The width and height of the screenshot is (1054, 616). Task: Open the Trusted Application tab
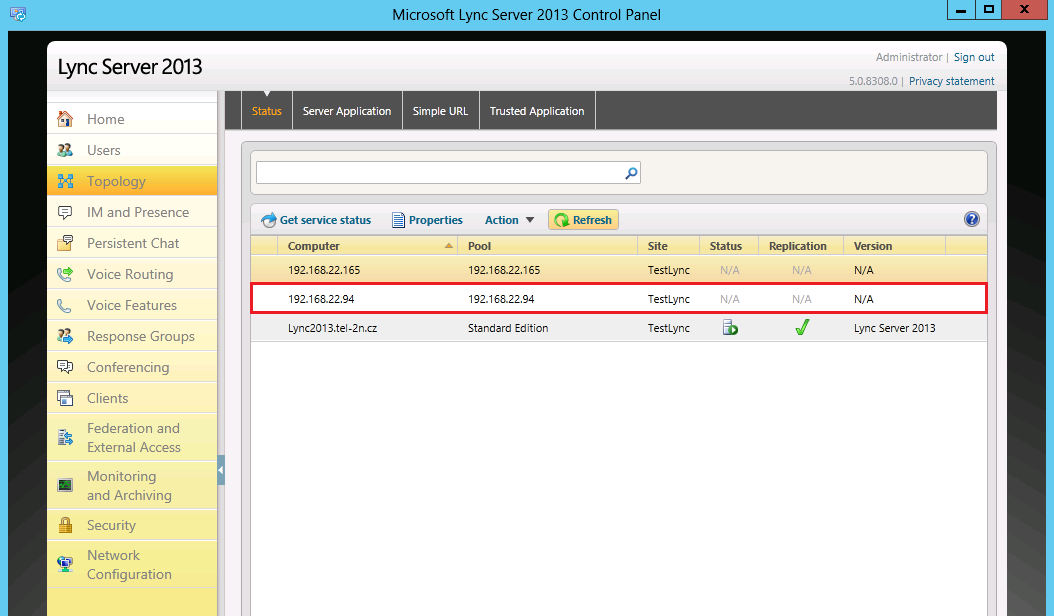pos(537,111)
